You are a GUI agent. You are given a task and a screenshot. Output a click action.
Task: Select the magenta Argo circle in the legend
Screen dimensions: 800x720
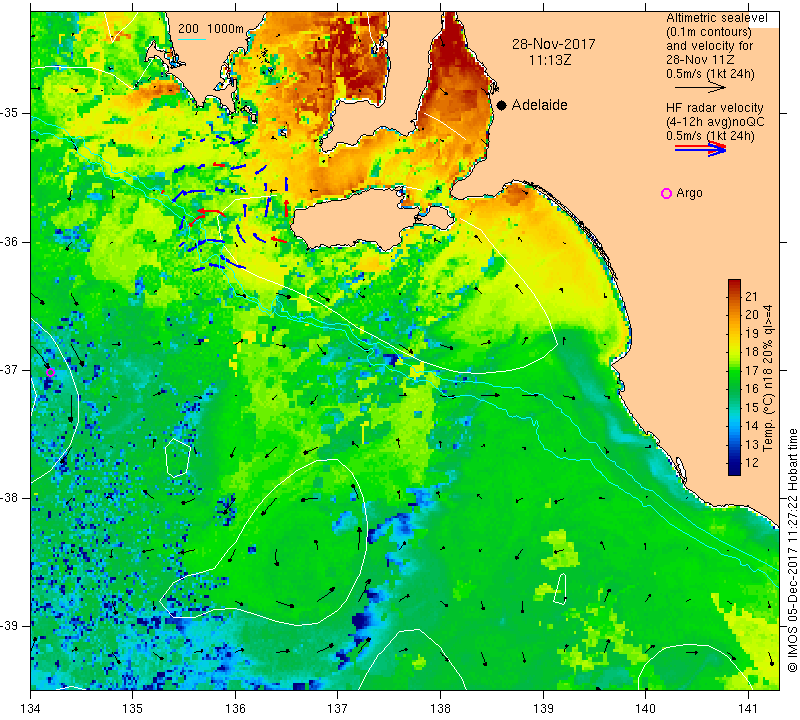666,193
